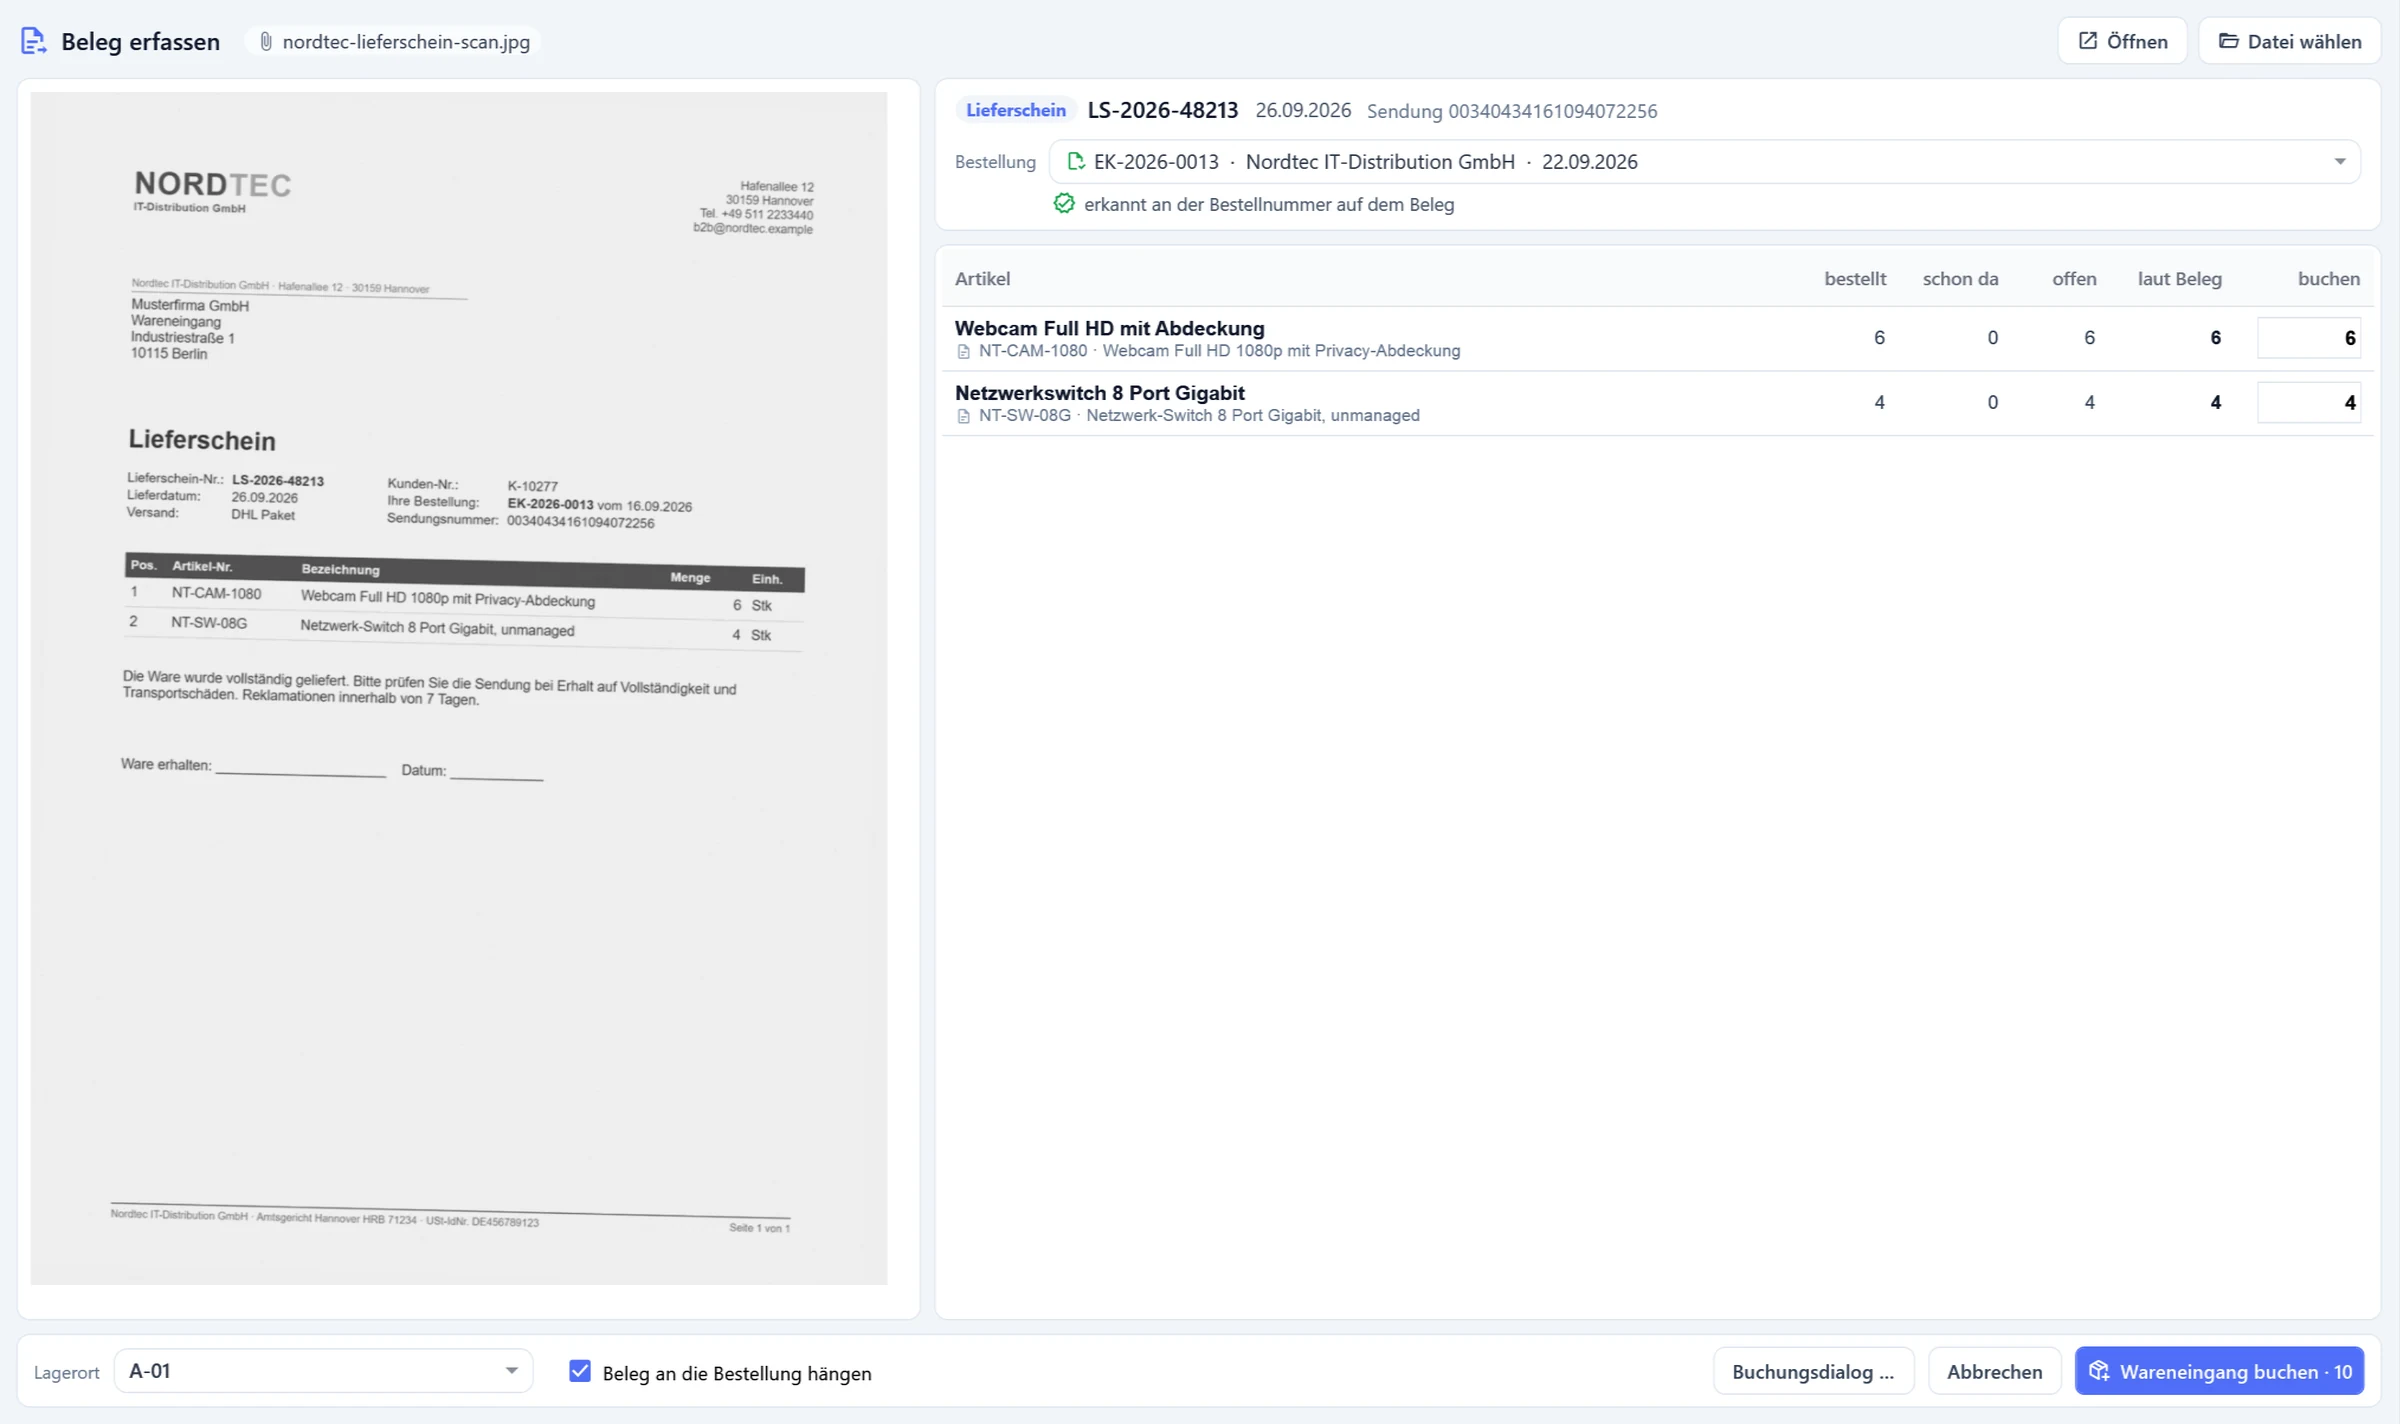The image size is (2400, 1424).
Task: Click erkannt an der Bestellnummer auf dem Beleg
Action: (1269, 204)
